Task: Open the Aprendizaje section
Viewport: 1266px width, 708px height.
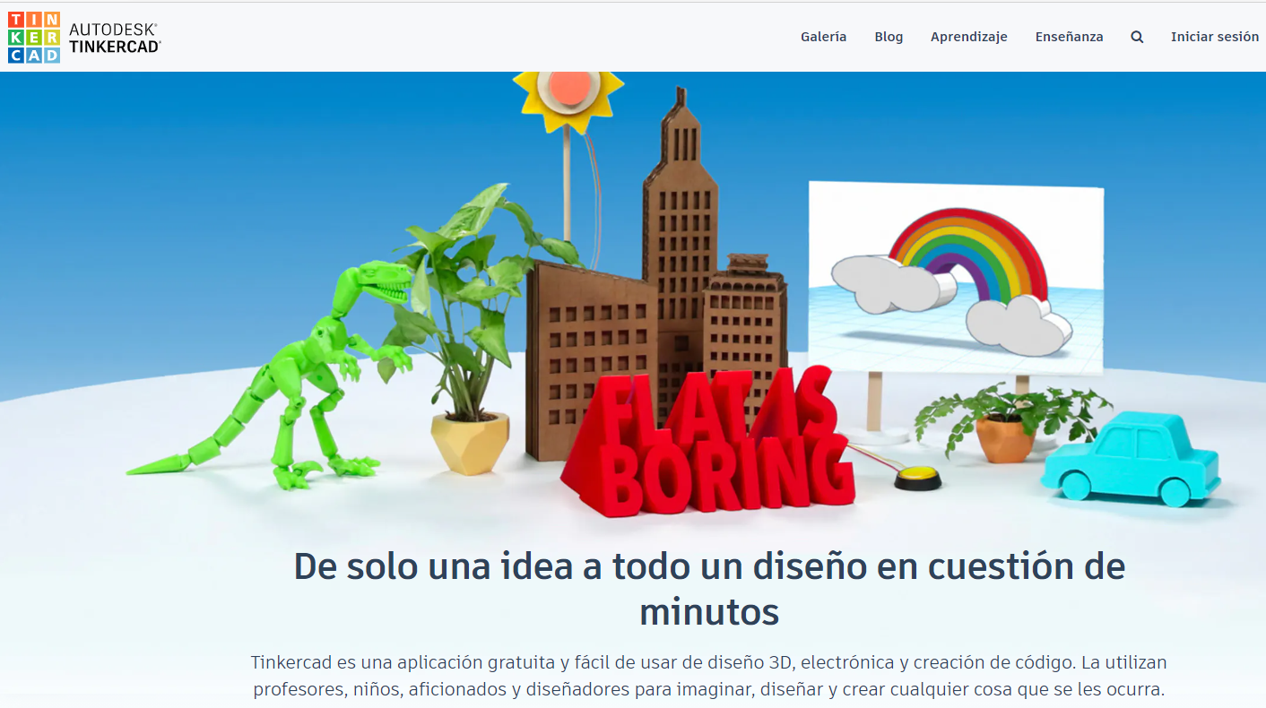Action: pyautogui.click(x=968, y=37)
